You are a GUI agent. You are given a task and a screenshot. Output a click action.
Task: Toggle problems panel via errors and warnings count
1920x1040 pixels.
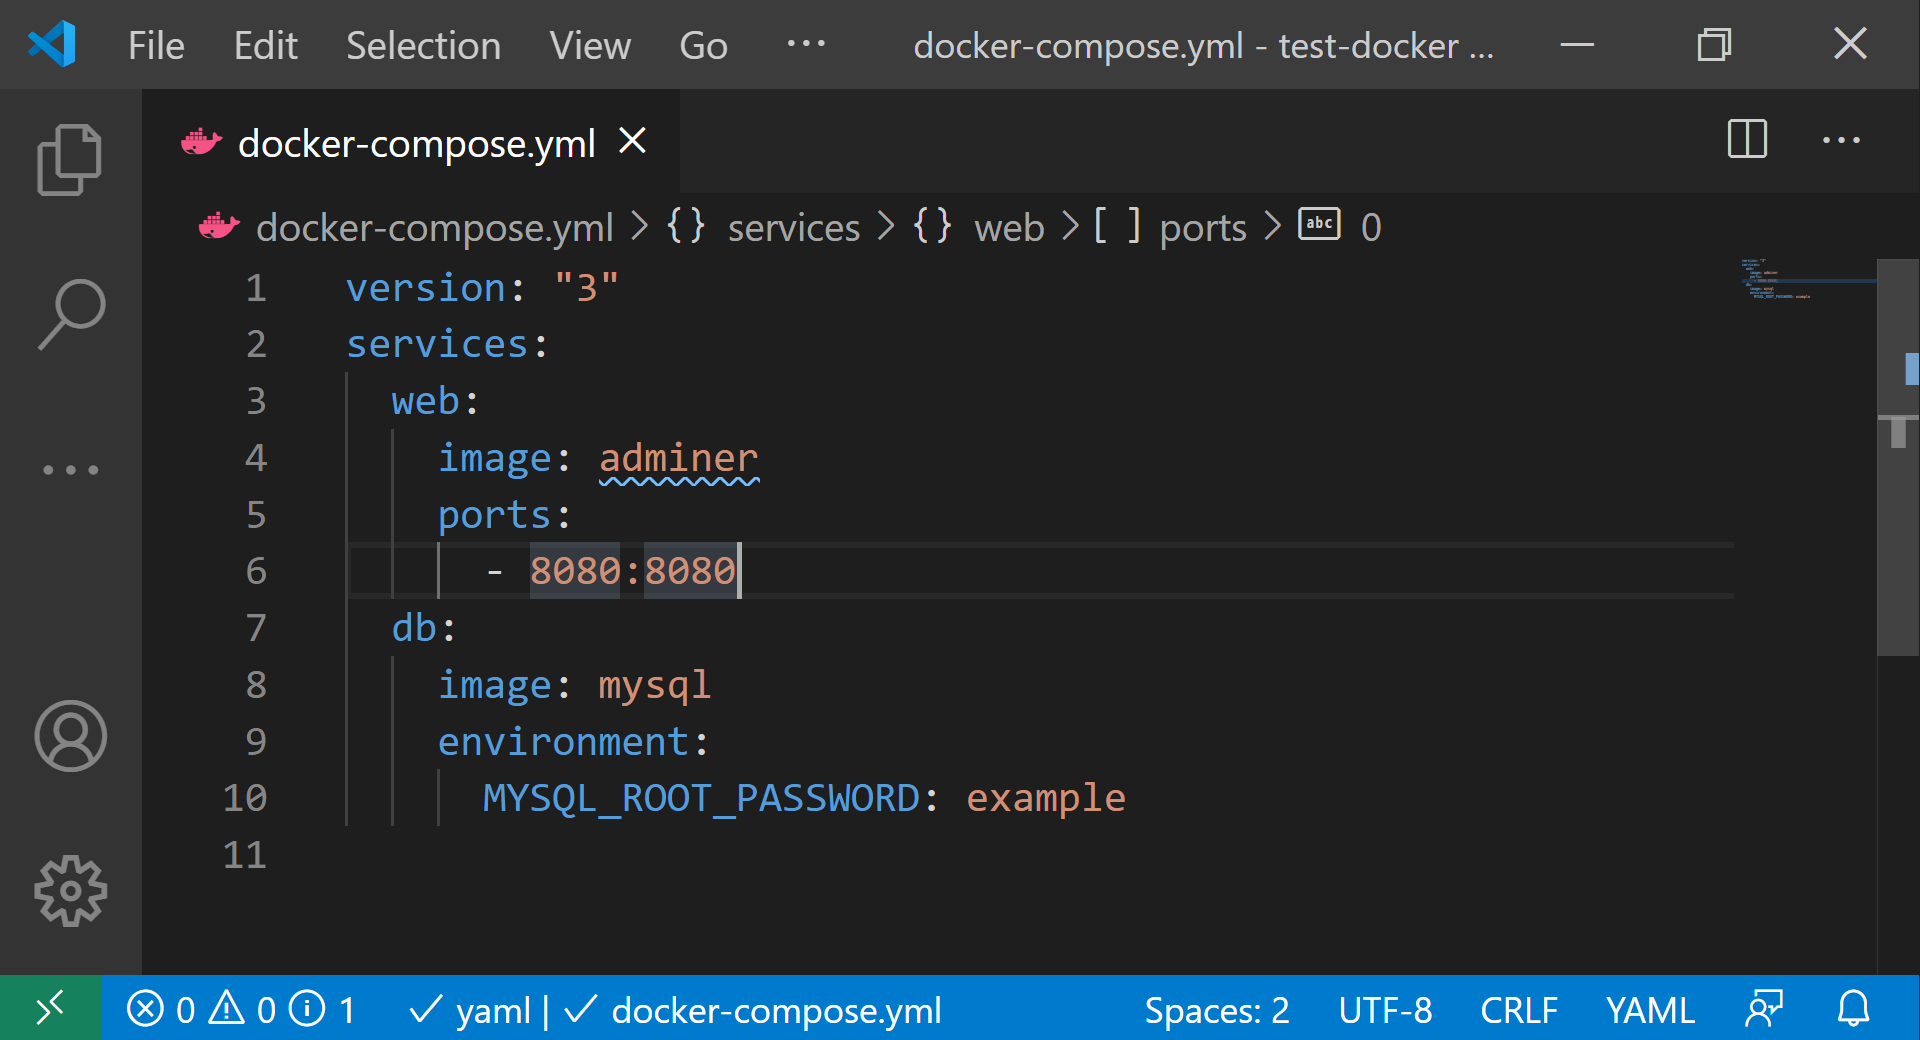[241, 1009]
